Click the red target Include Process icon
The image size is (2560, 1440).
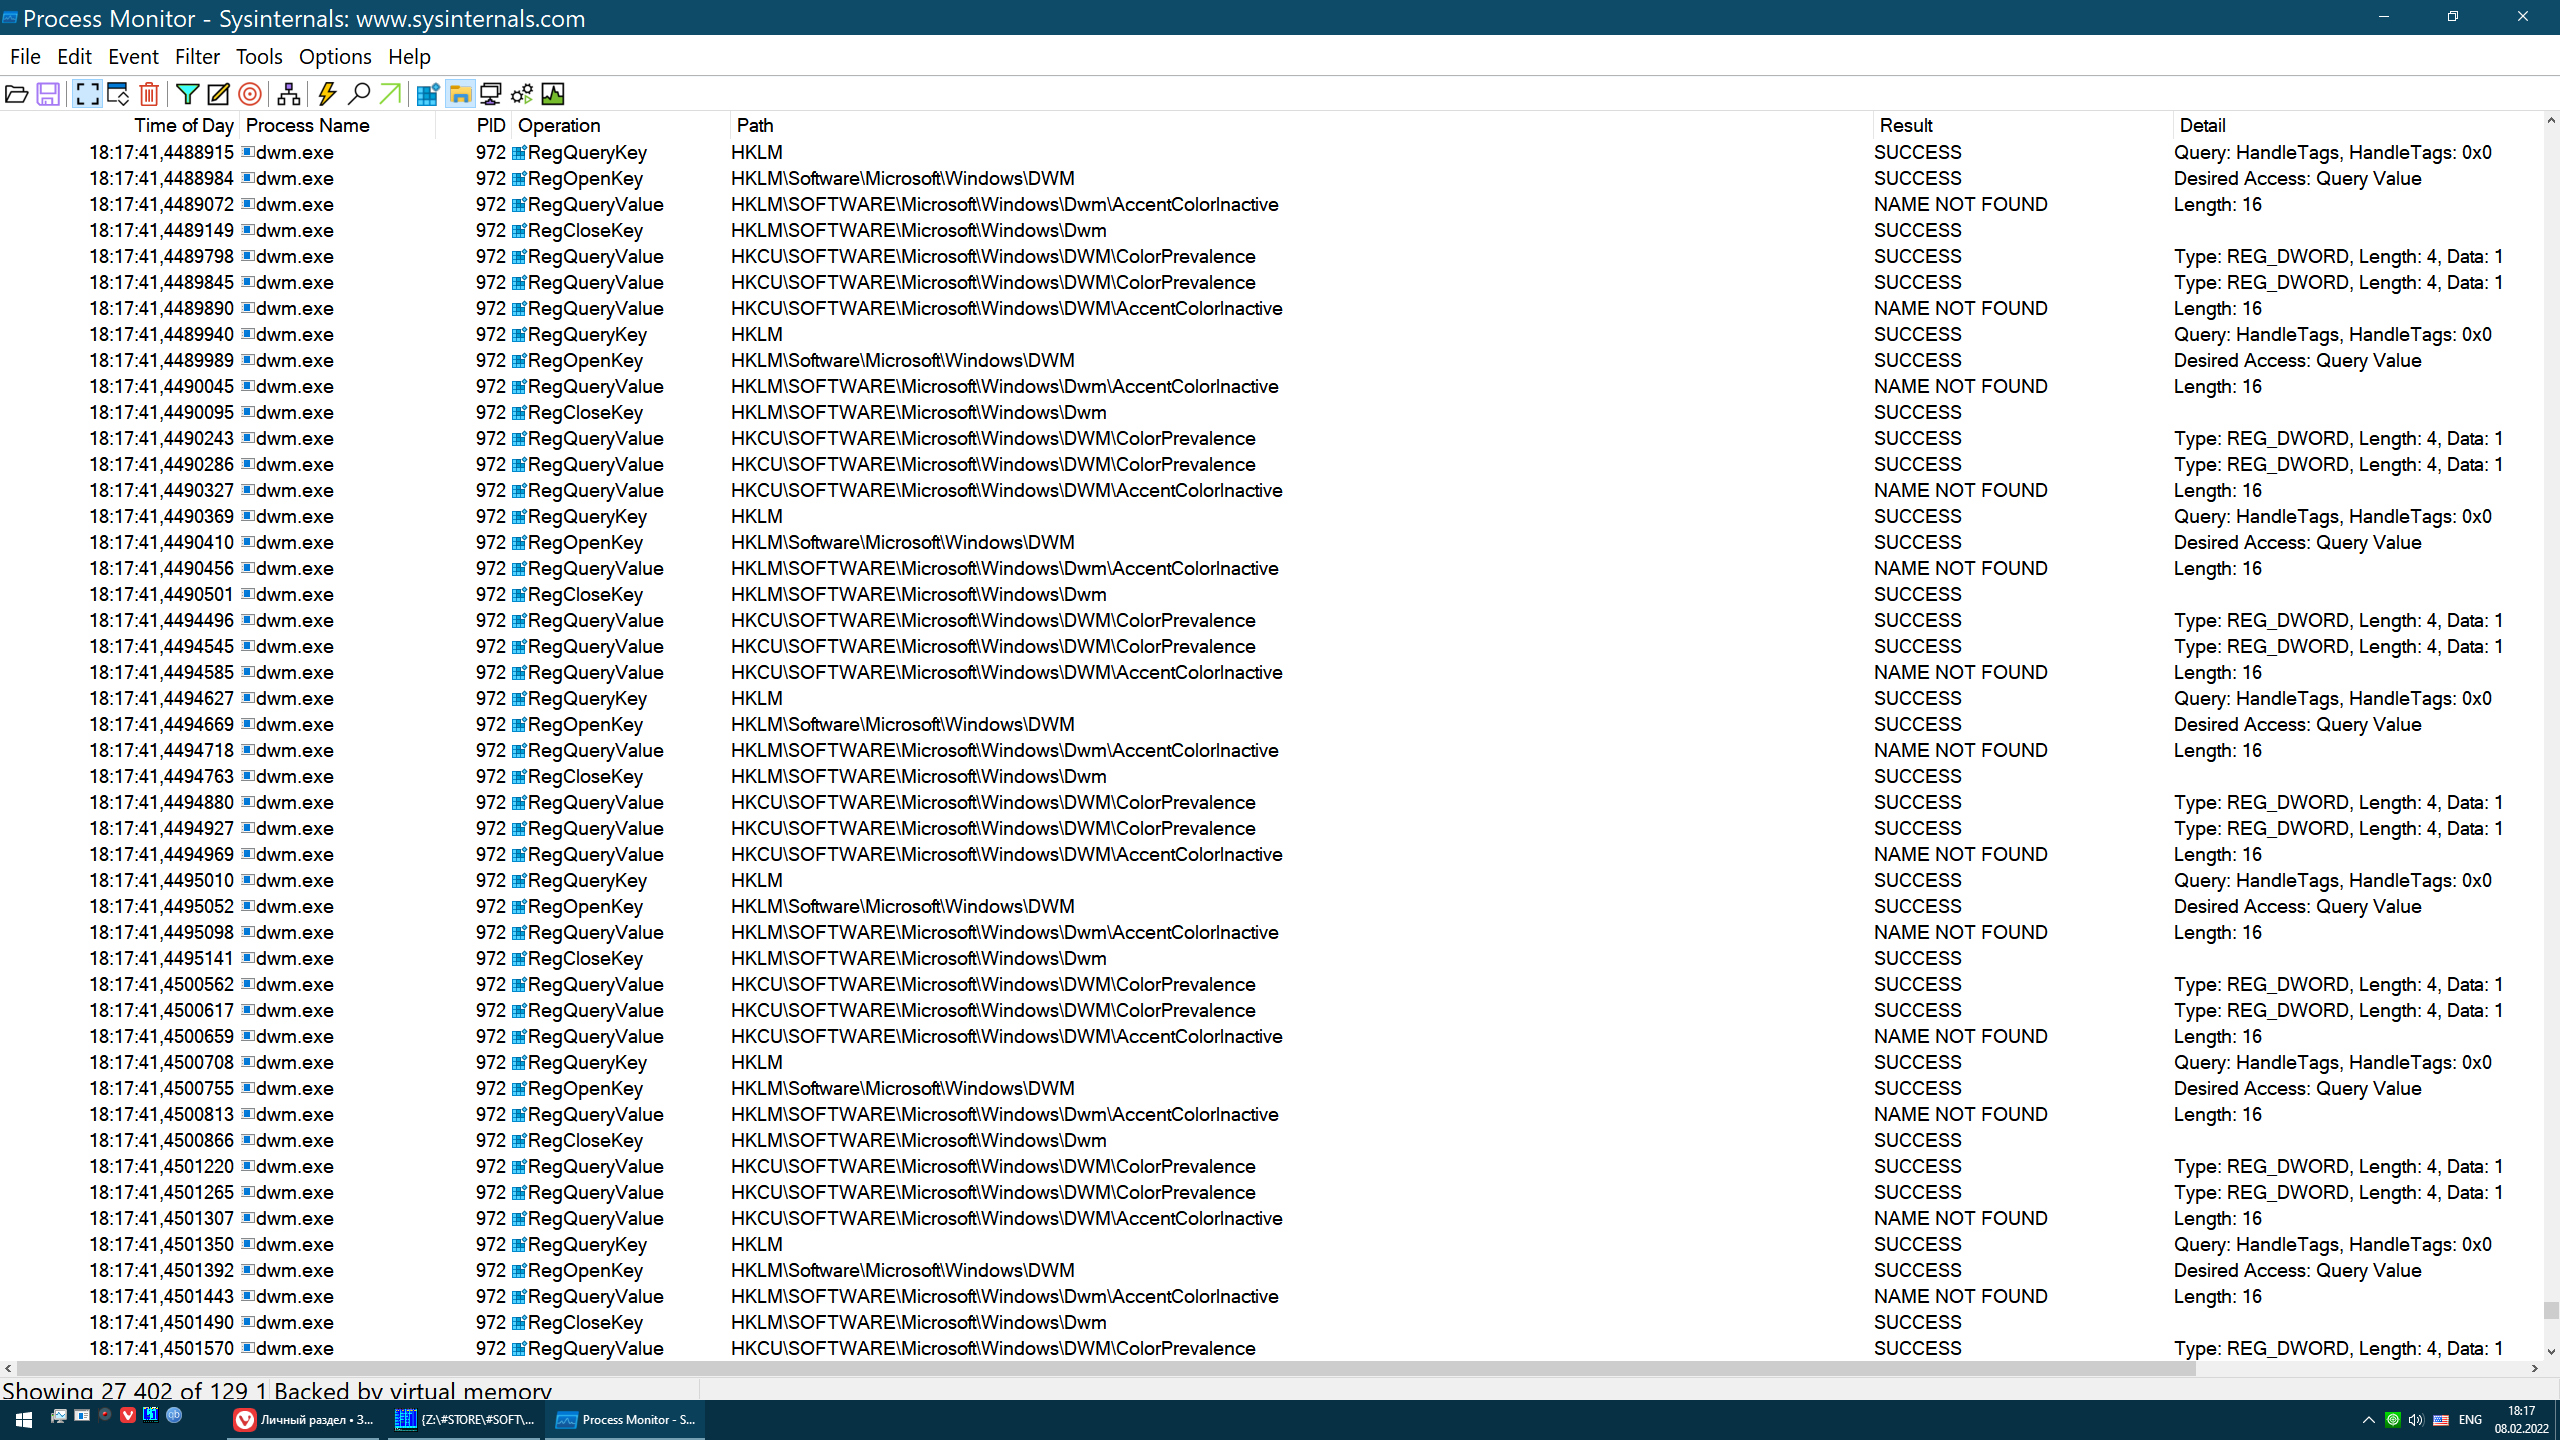click(x=250, y=94)
